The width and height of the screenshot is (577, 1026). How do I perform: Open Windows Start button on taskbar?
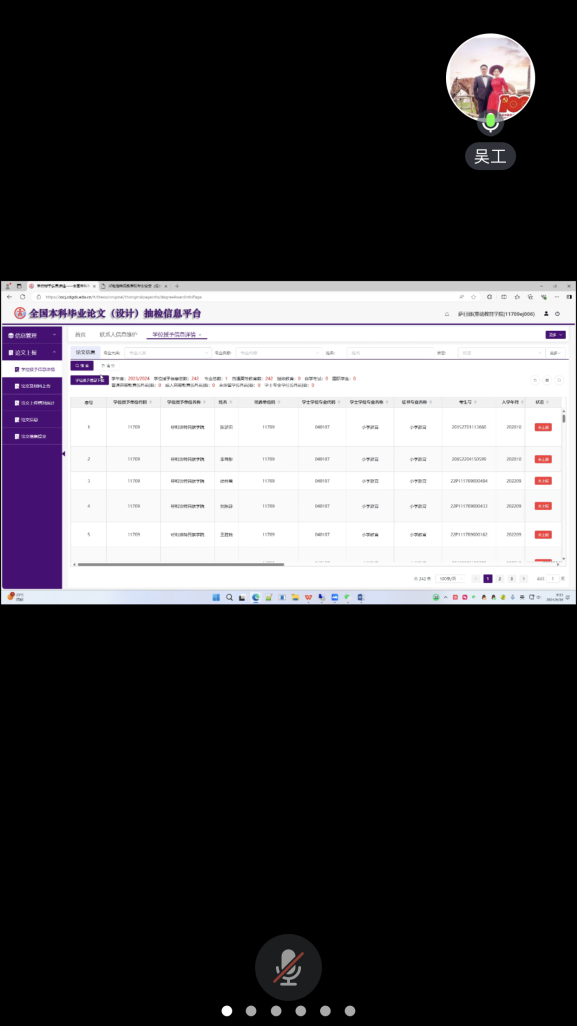(217, 597)
